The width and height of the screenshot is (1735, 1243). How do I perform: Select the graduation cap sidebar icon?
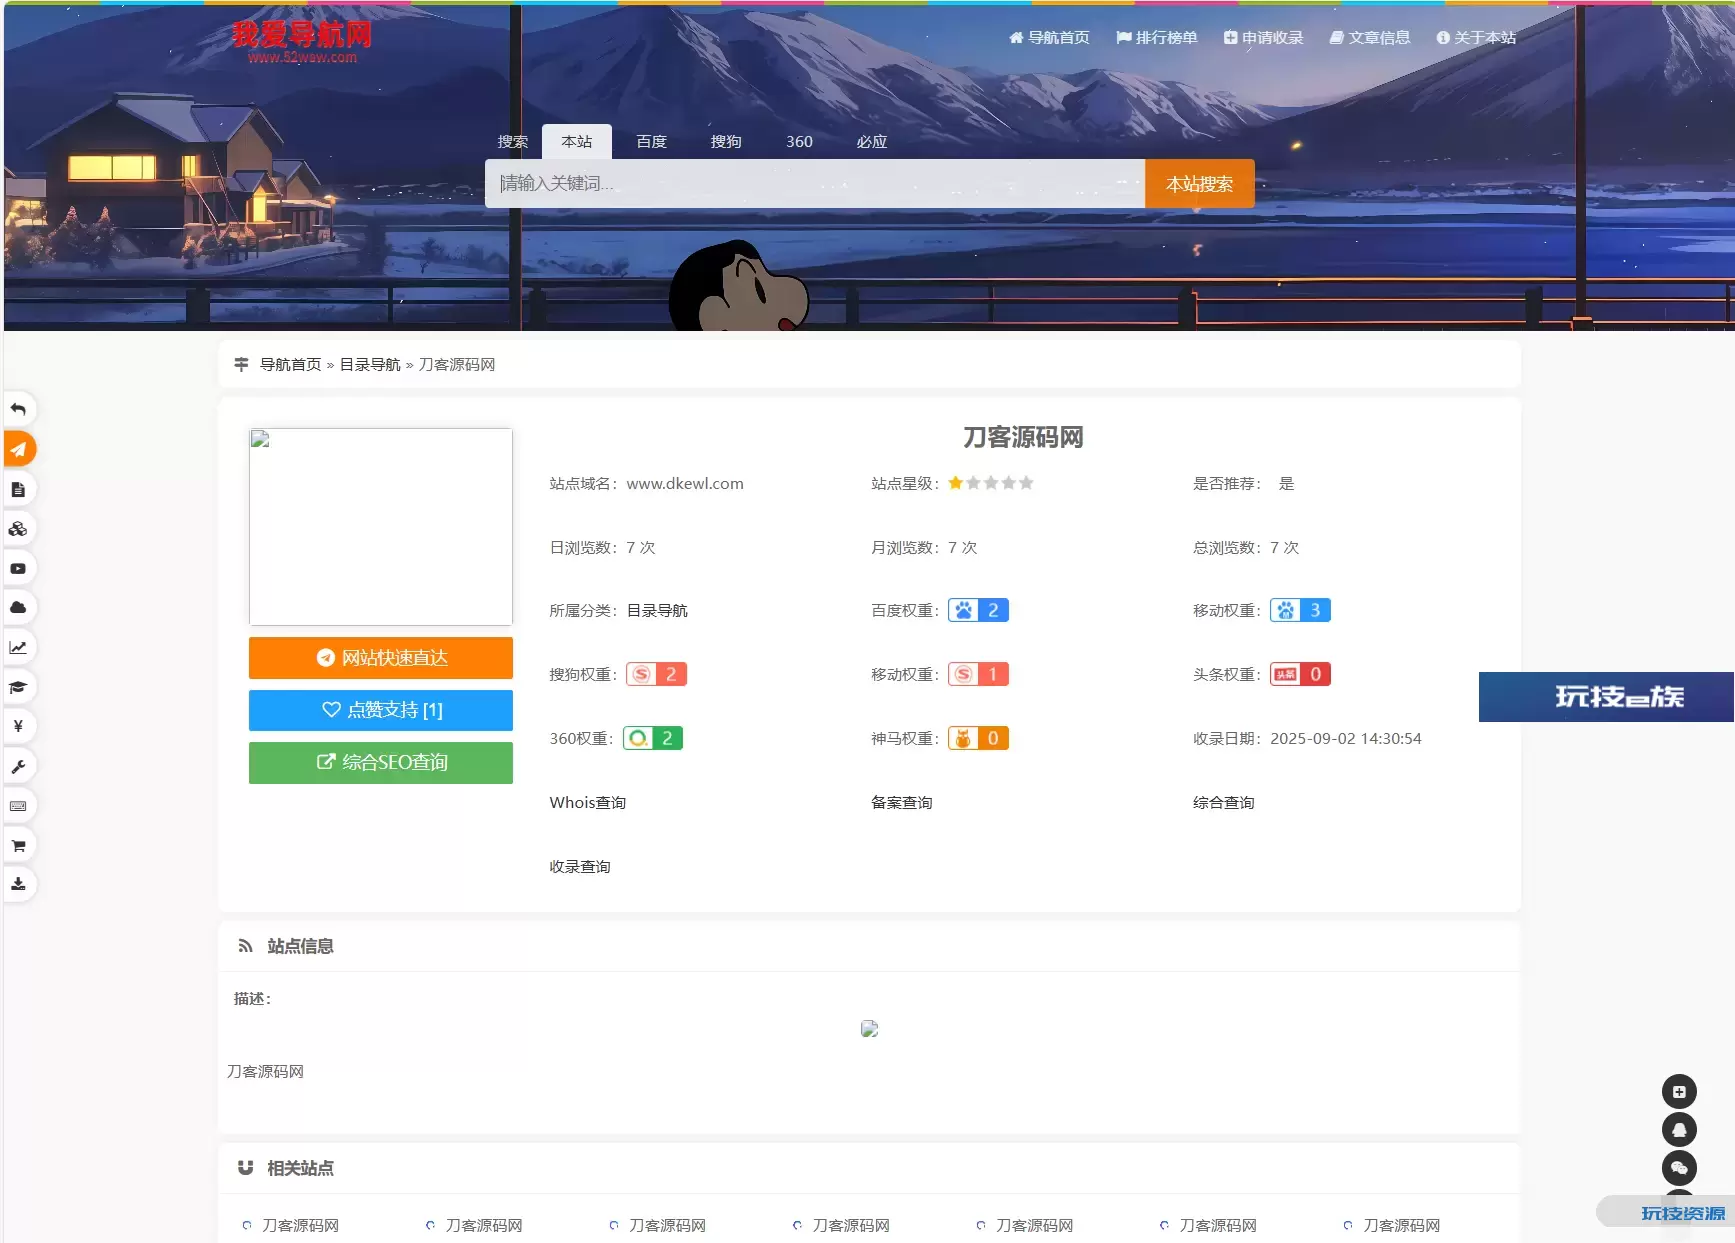coord(18,687)
